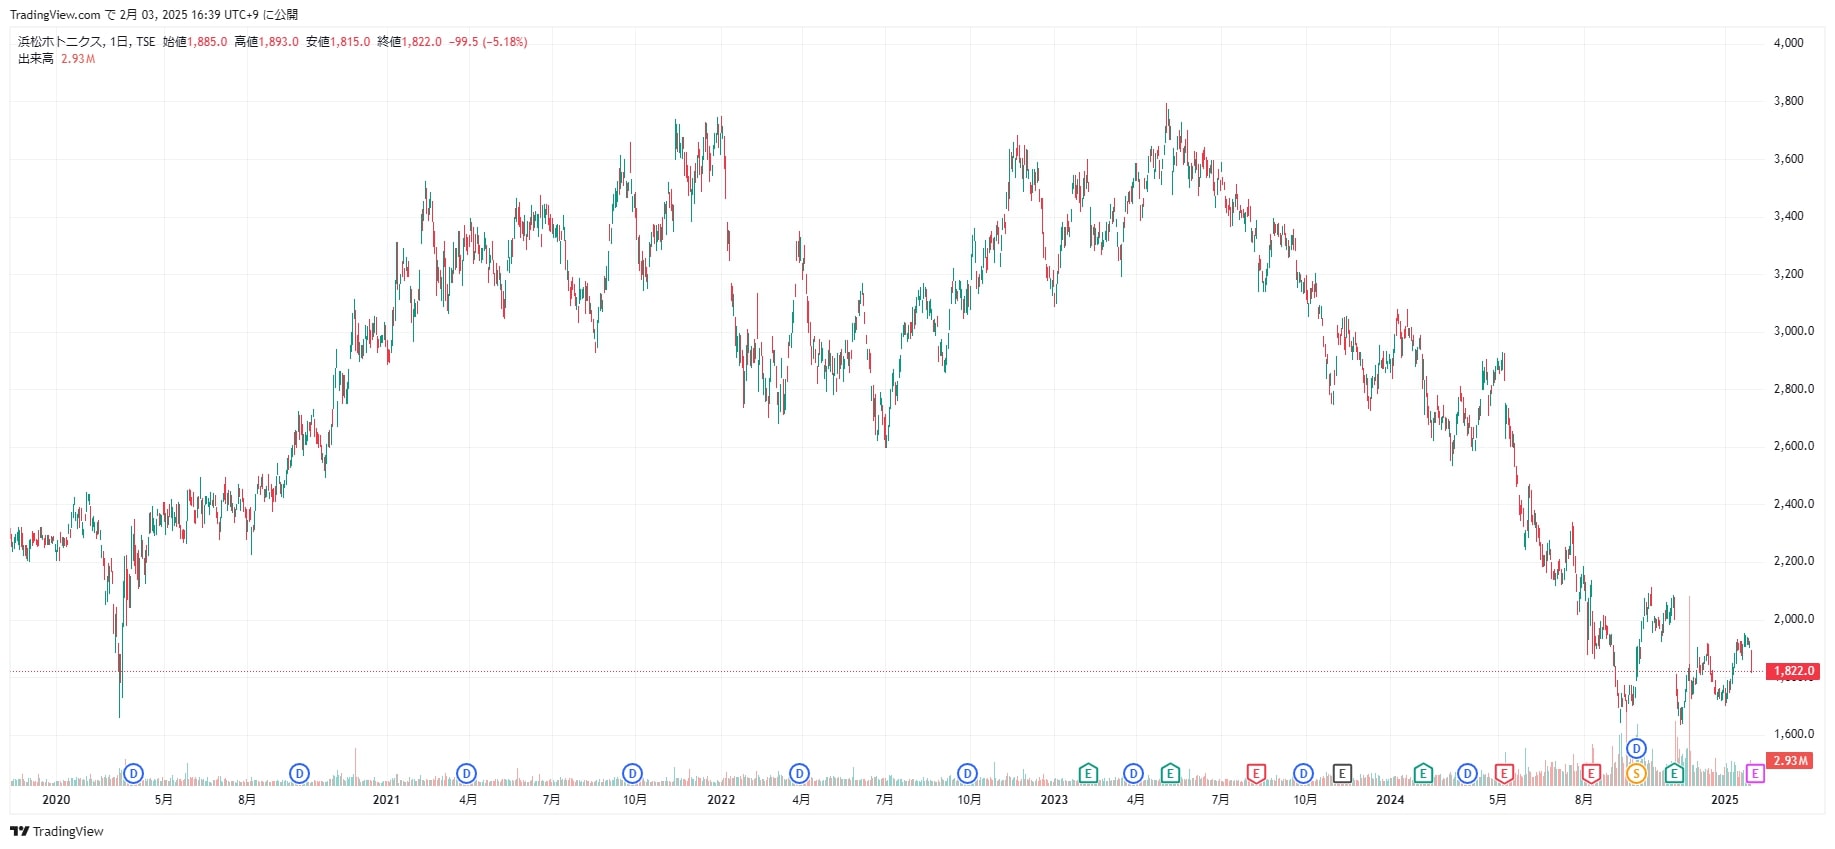Select the dividend D marker beside 10月 2022
1835x849 pixels.
[x=967, y=773]
